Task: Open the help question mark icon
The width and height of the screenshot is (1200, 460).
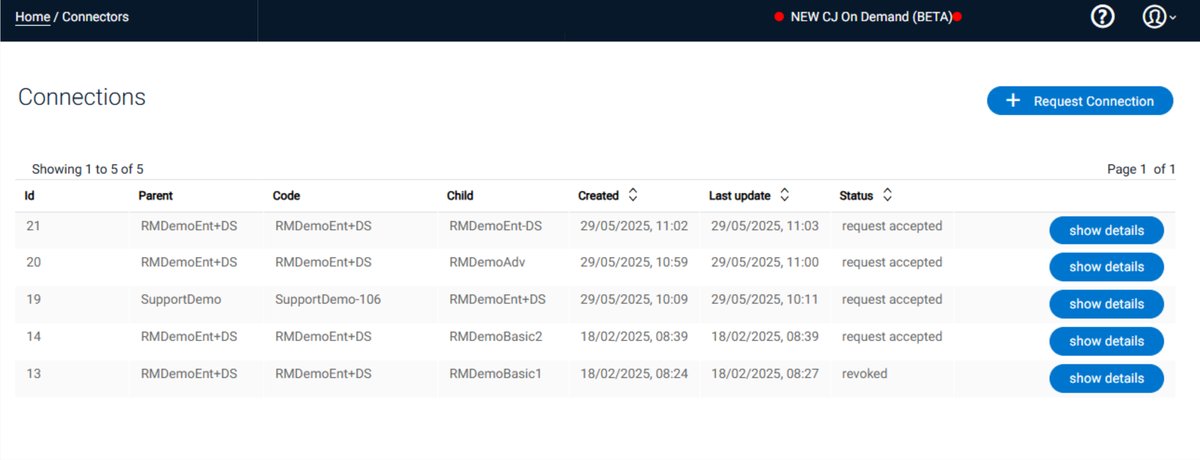Action: pyautogui.click(x=1103, y=17)
